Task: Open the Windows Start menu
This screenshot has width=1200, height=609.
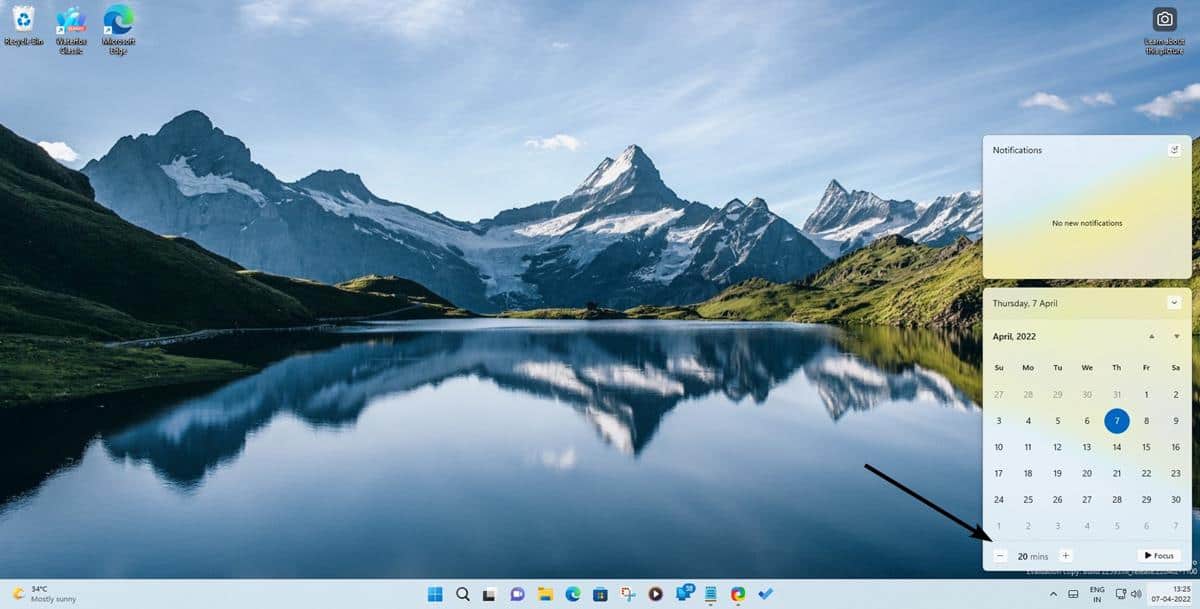Action: [x=435, y=594]
